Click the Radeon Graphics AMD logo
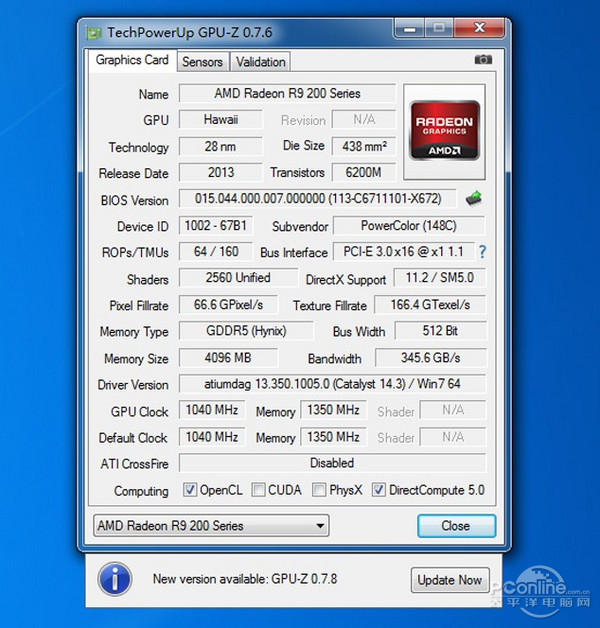Viewport: 600px width, 628px height. click(444, 131)
